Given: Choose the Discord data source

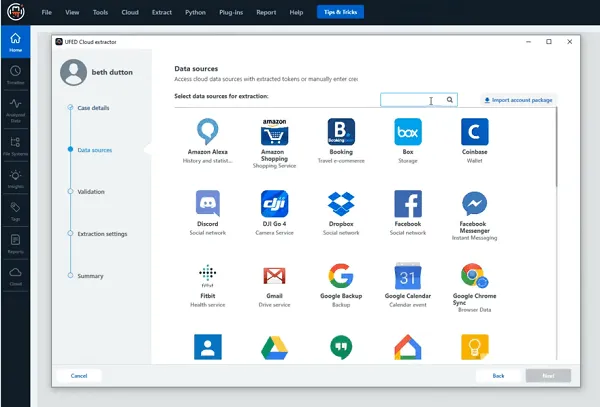Looking at the screenshot, I should [x=207, y=204].
